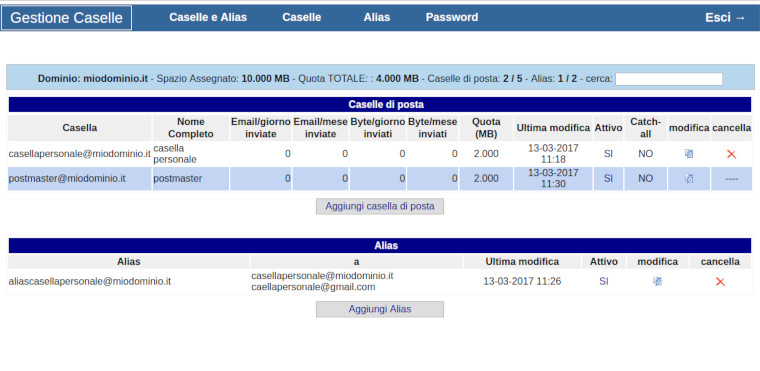Toggle SI active status for aliascasellapersonale alias
Image resolution: width=760 pixels, height=371 pixels.
[x=603, y=281]
